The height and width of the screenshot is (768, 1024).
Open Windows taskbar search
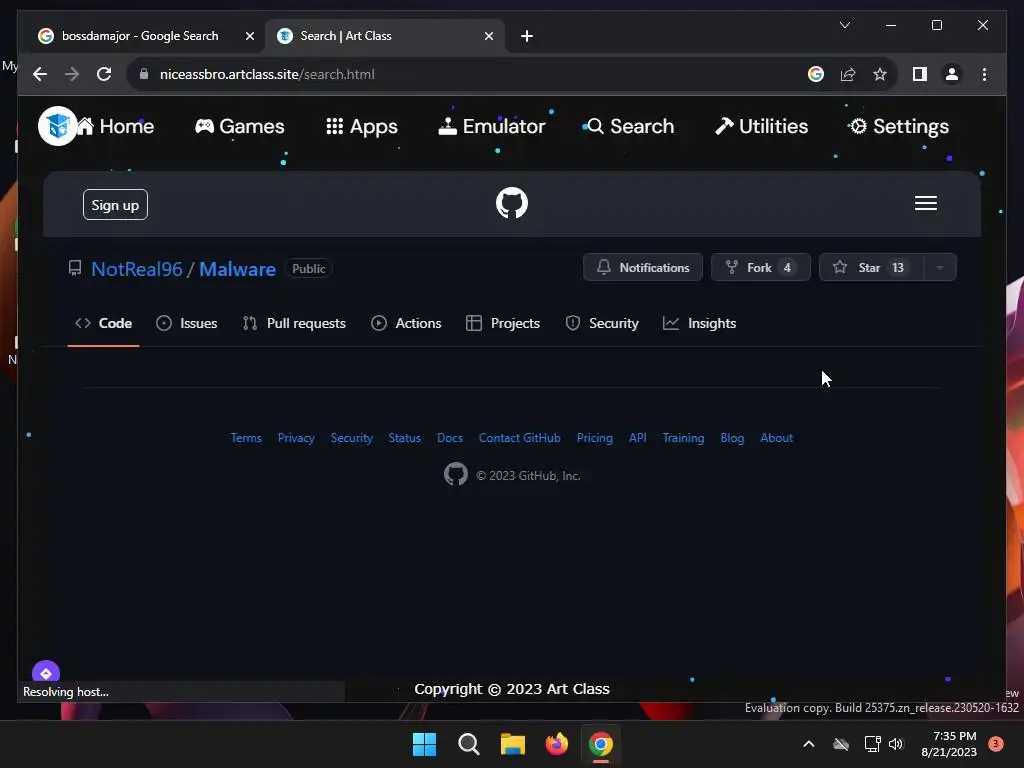pos(469,744)
